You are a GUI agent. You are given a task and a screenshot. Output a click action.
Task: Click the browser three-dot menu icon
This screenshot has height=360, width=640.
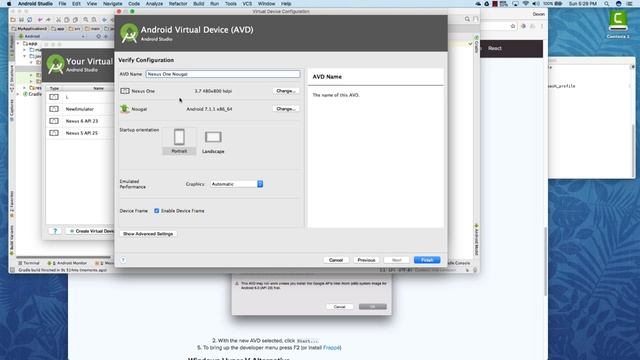[542, 26]
